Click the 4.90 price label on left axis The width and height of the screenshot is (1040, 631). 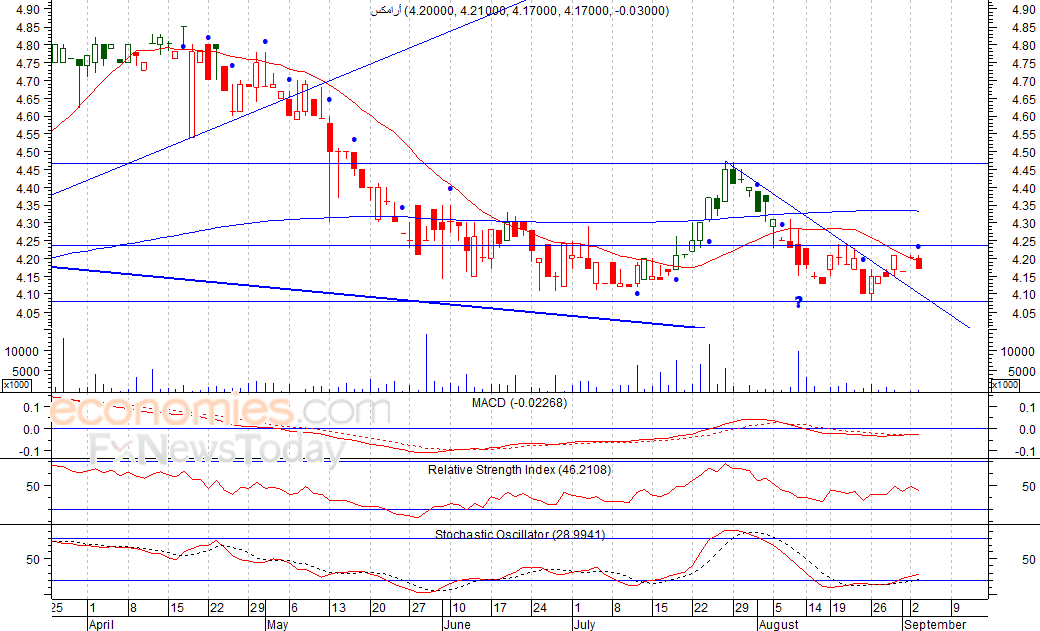(27, 9)
